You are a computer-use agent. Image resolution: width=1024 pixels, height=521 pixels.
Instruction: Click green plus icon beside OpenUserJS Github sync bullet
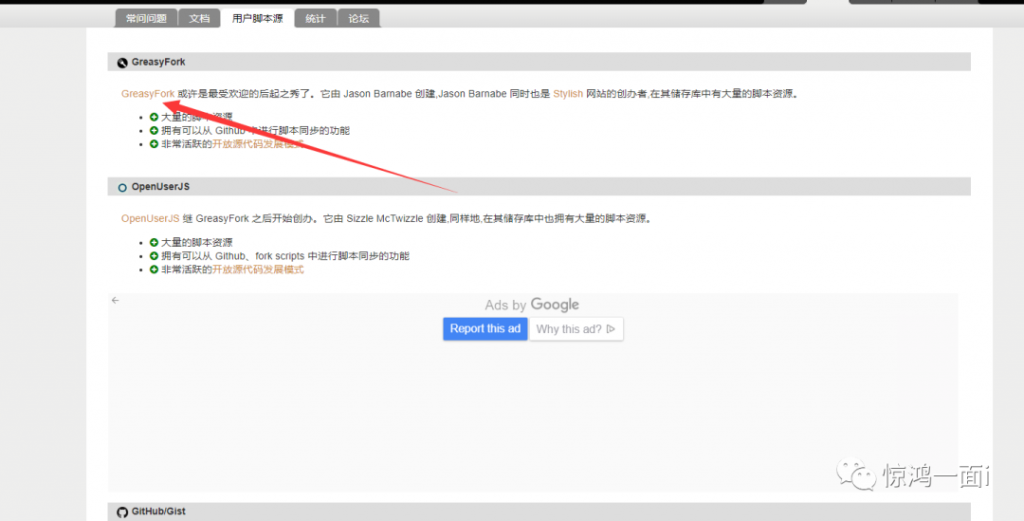tap(154, 256)
